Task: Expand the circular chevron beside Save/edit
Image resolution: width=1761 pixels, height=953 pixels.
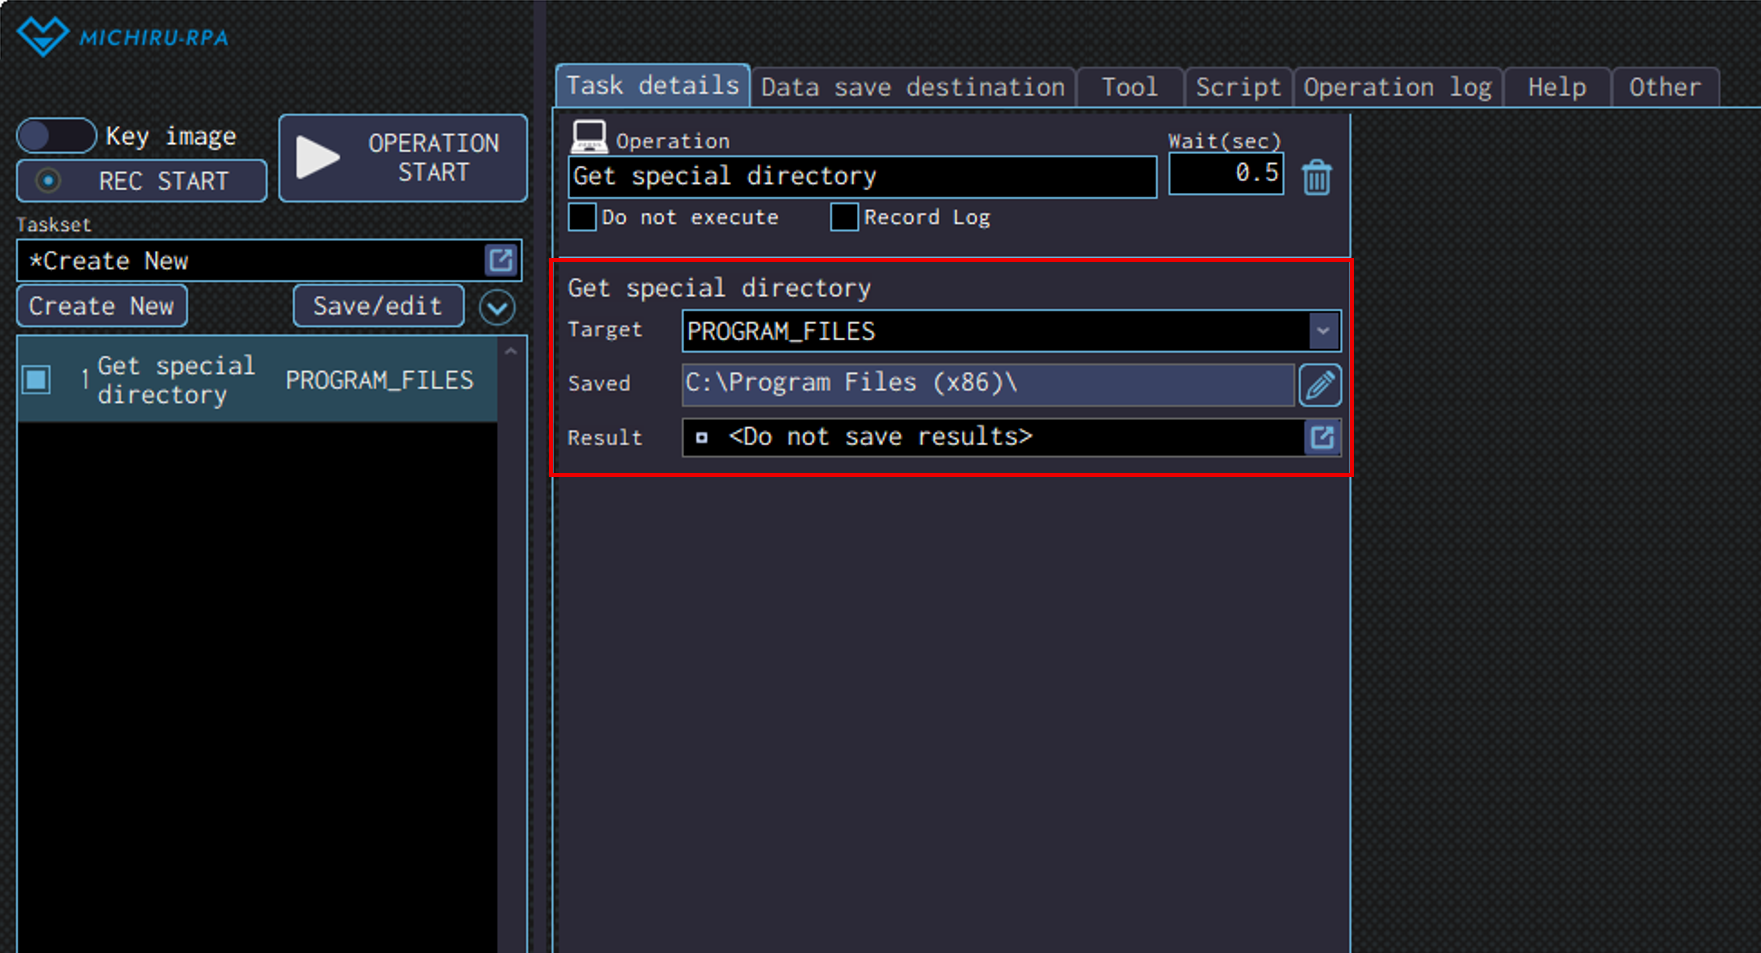Action: click(x=497, y=307)
